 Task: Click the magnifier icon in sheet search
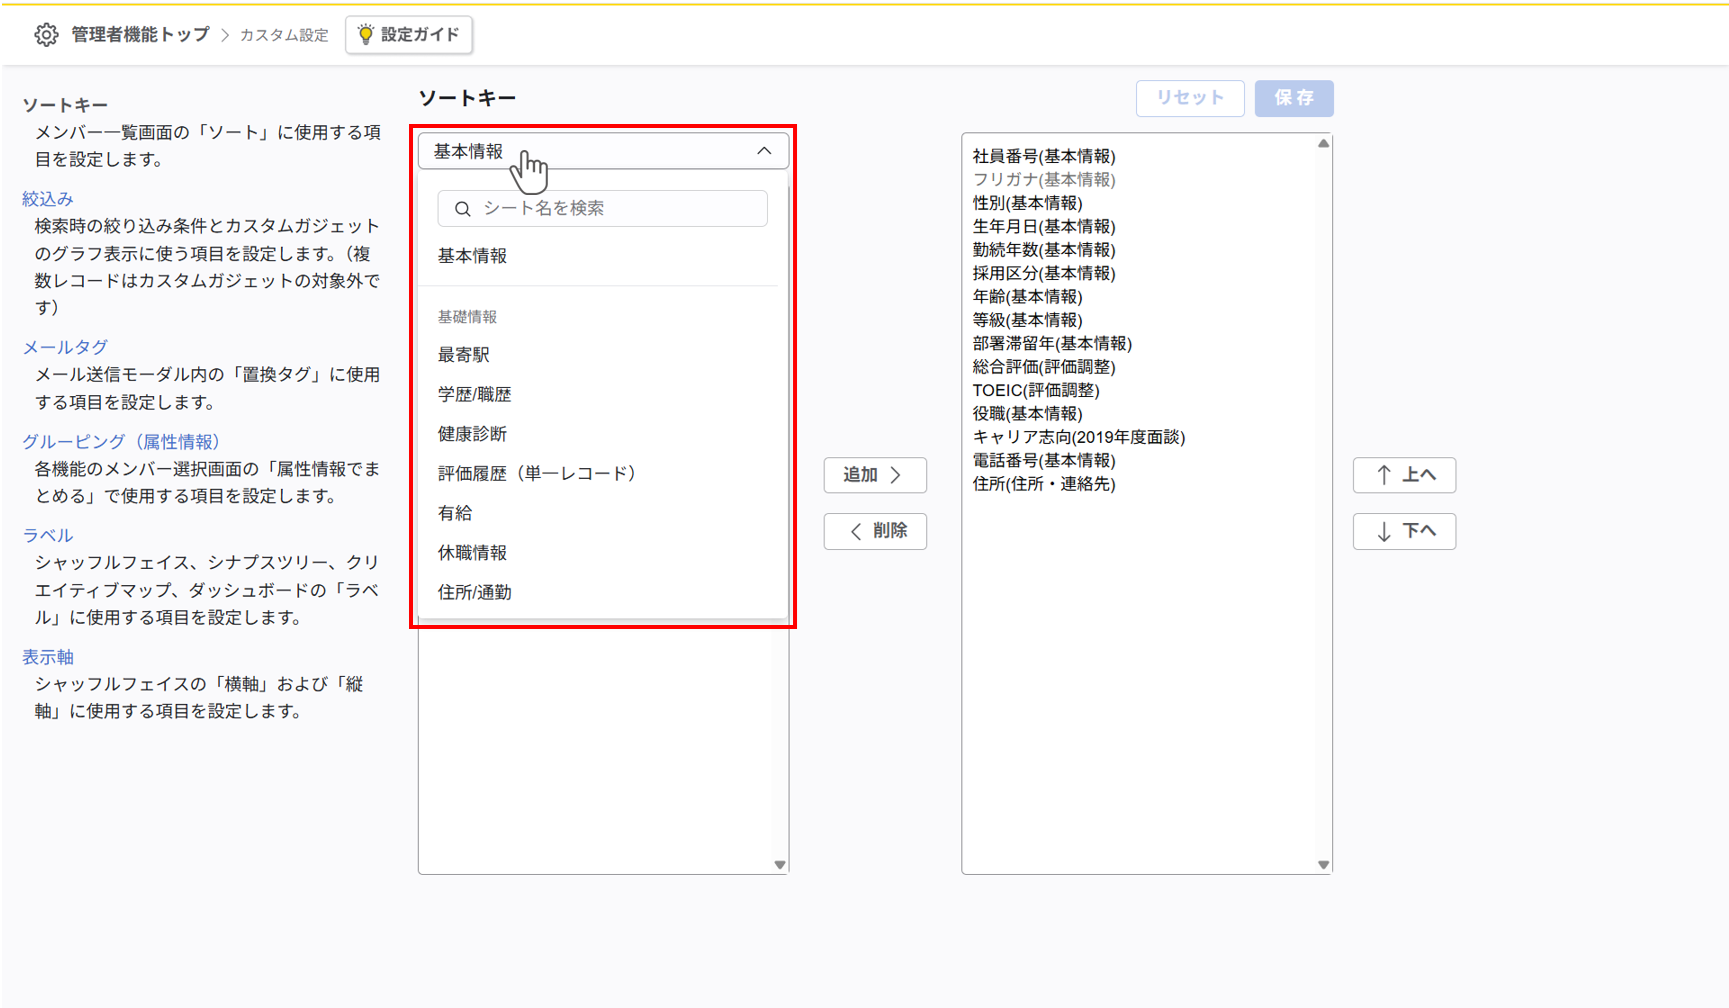(x=462, y=209)
